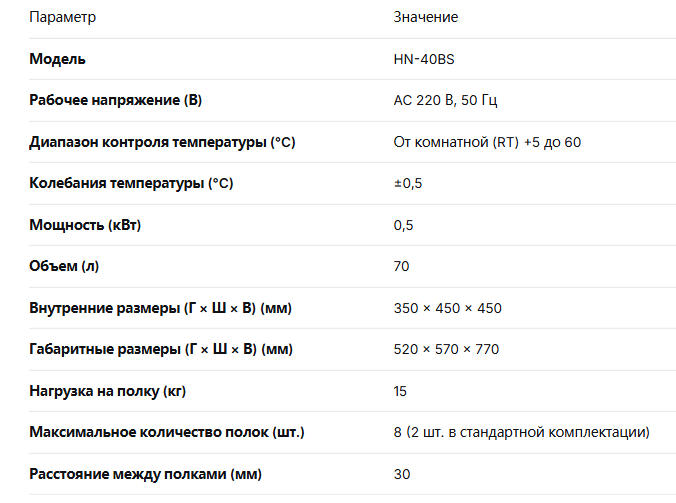Image resolution: width=676 pixels, height=503 pixels.
Task: Click the ±0,5 fluctuation value
Action: [x=408, y=183]
